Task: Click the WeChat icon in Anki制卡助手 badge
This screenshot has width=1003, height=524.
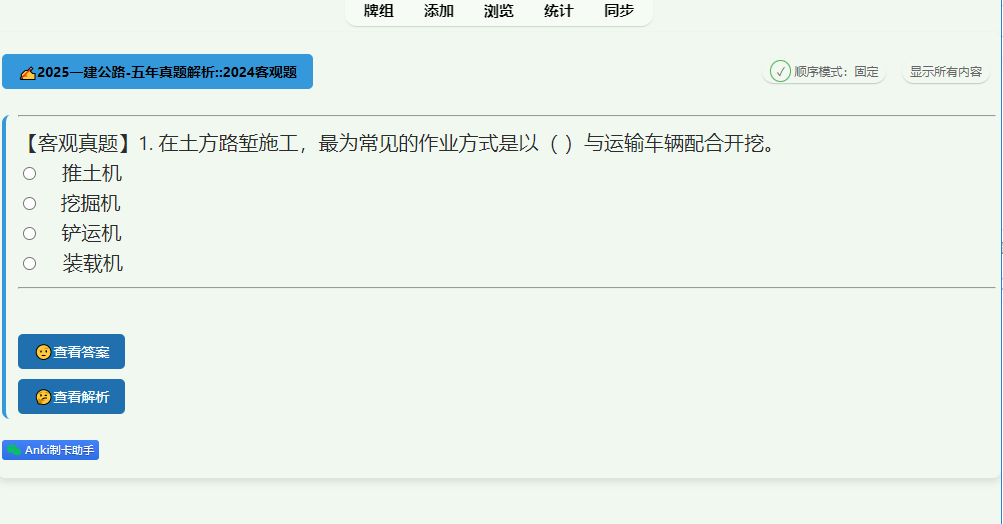Action: click(x=14, y=450)
